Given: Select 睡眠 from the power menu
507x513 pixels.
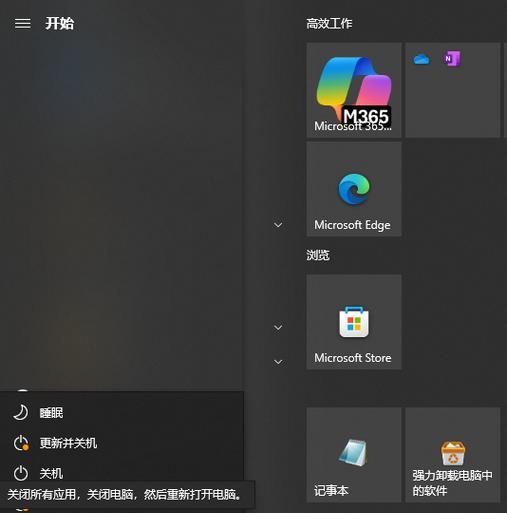Looking at the screenshot, I should [122, 413].
